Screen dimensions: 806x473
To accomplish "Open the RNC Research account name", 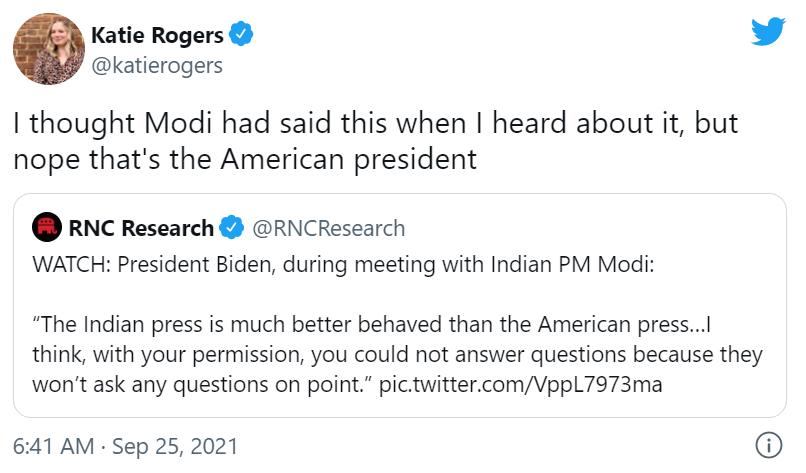I will pos(141,228).
